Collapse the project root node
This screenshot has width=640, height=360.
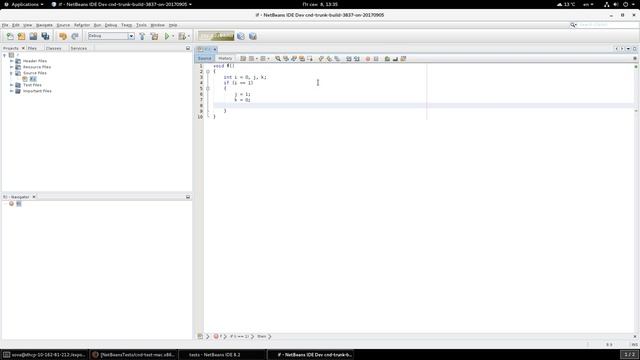pyautogui.click(x=4, y=55)
